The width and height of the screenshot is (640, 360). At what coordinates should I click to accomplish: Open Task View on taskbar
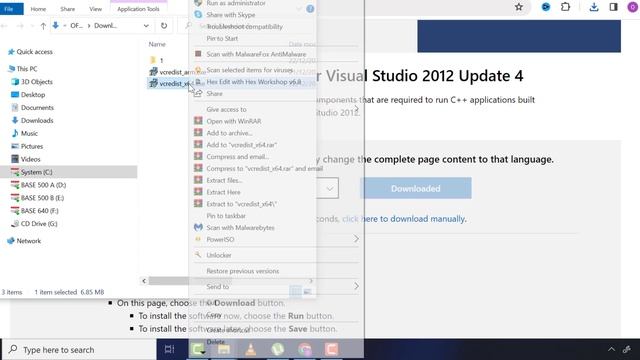[x=169, y=349]
